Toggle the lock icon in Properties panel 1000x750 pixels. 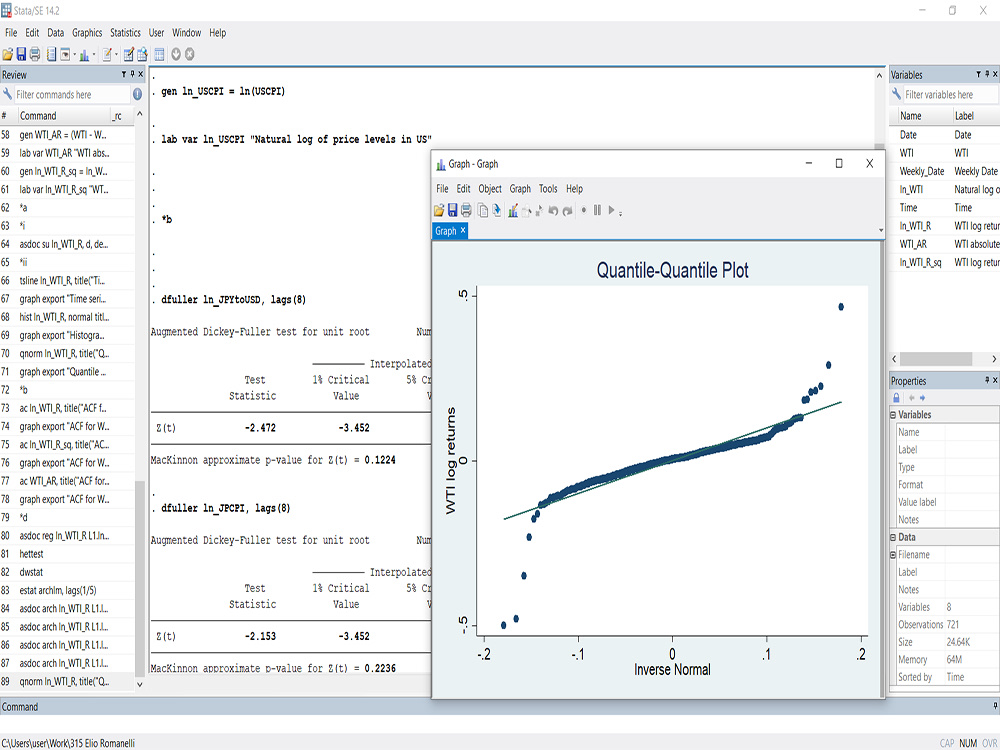pos(896,398)
